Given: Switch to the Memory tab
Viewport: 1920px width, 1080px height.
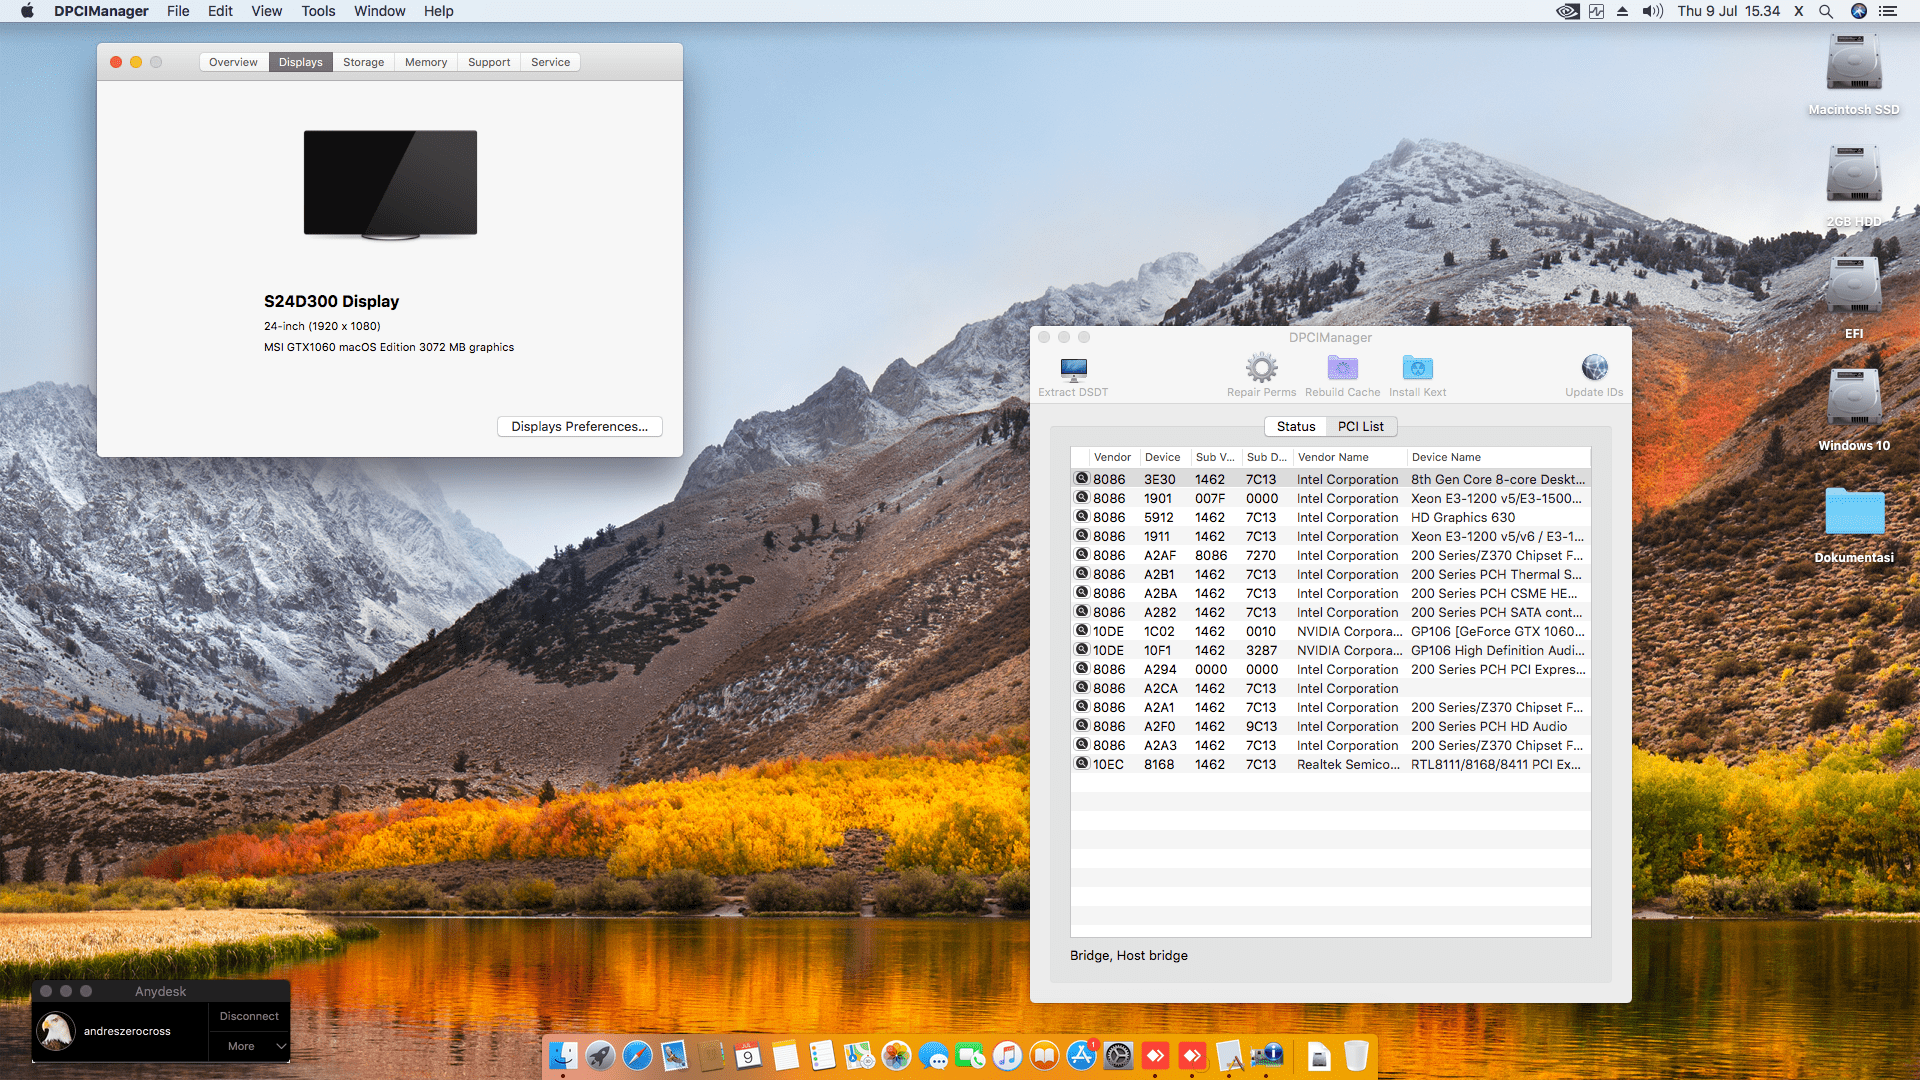Looking at the screenshot, I should pos(426,62).
